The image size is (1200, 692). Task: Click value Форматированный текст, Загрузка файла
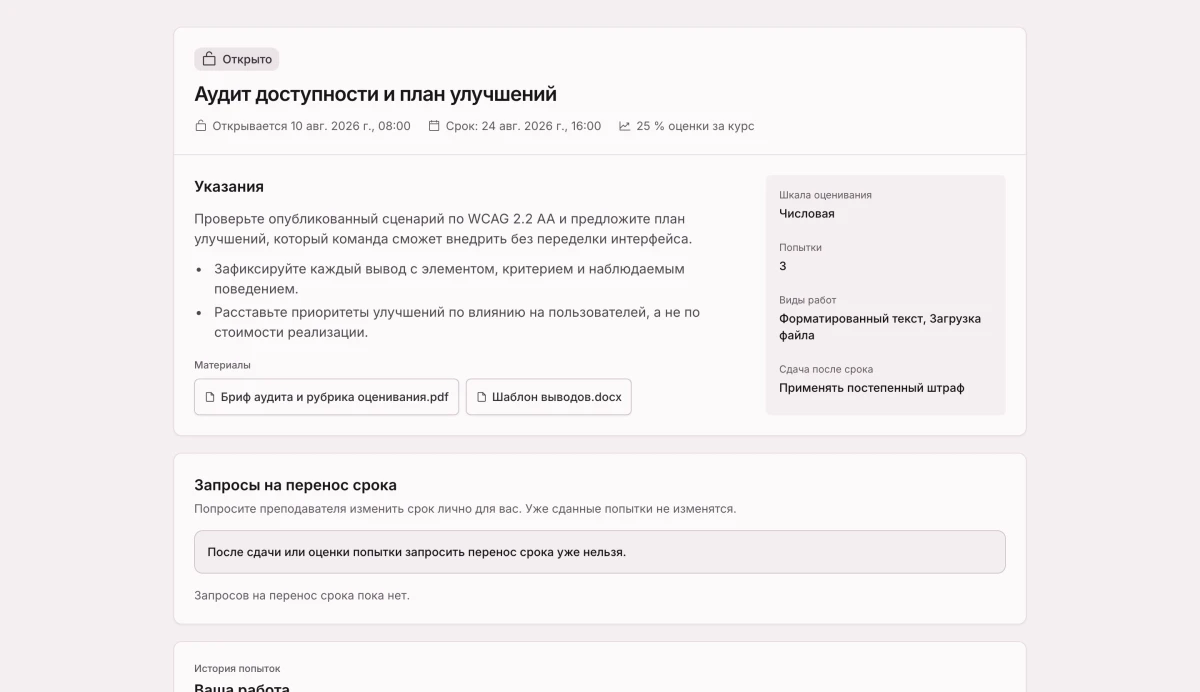click(x=880, y=327)
